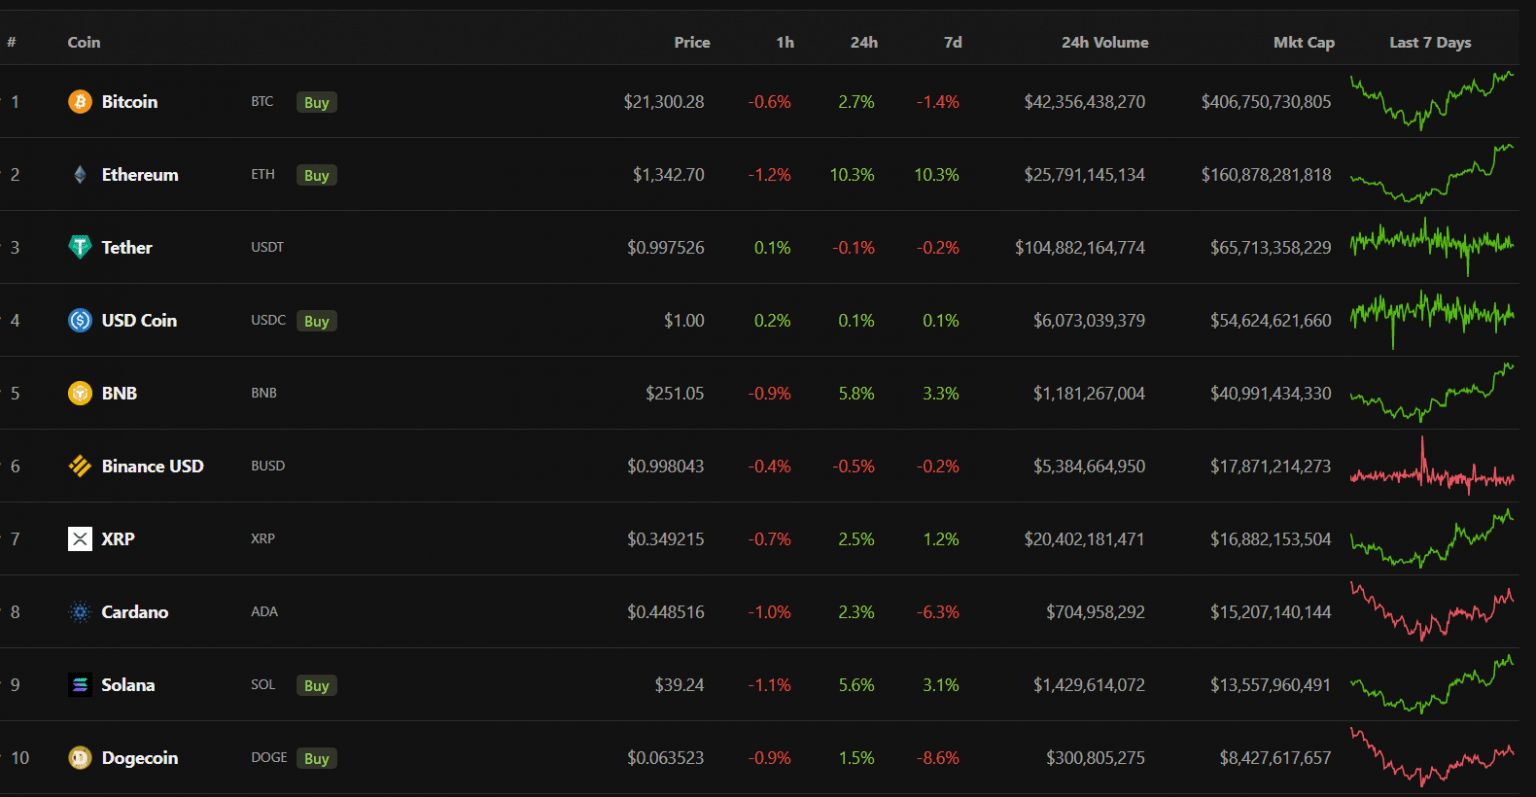This screenshot has height=797, width=1536.
Task: Click the BUSD ticker symbol
Action: point(268,466)
